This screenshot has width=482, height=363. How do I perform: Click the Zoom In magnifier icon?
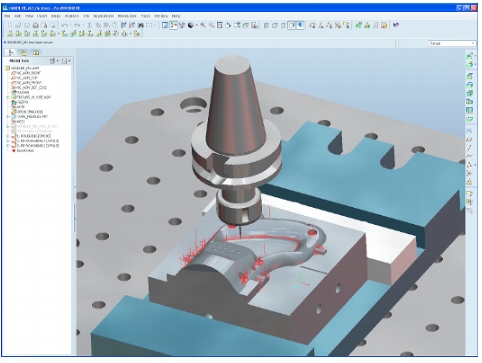[203, 25]
